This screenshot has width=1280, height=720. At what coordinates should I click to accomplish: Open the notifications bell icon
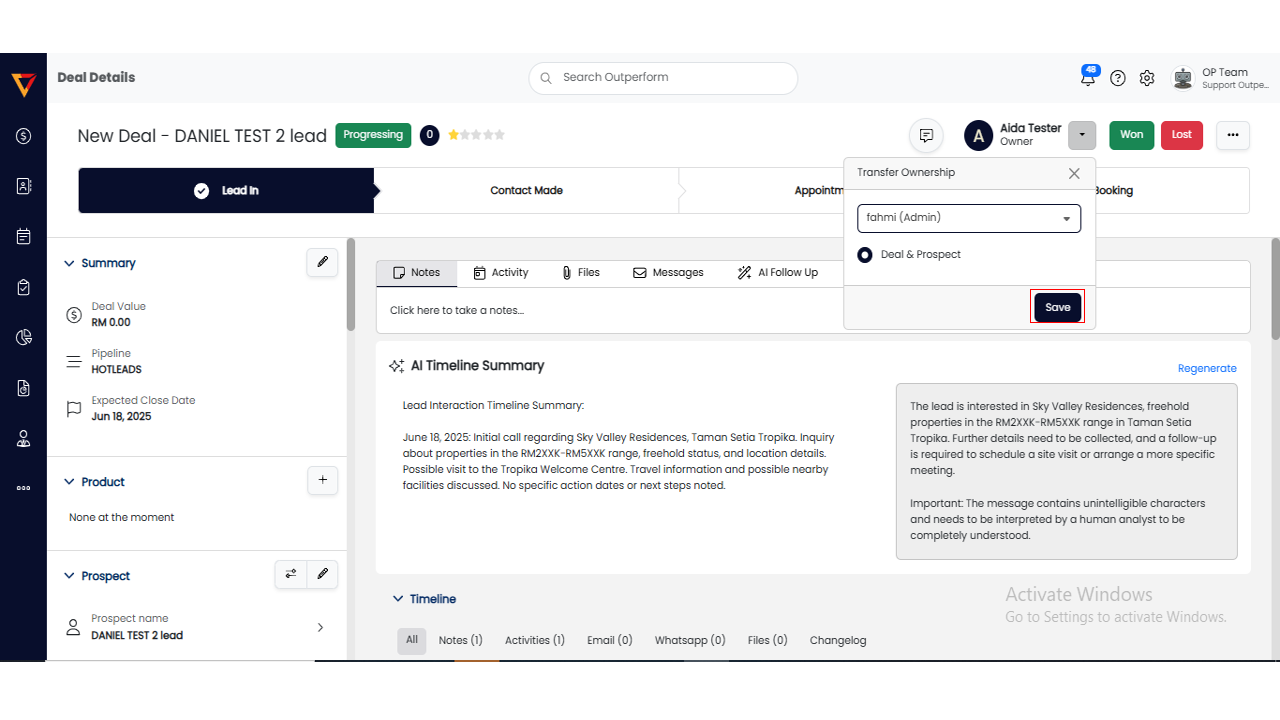point(1088,78)
